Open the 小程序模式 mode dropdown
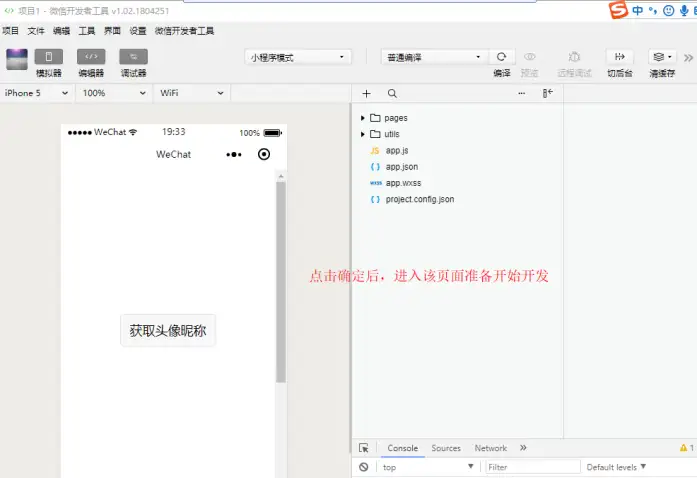 297,57
